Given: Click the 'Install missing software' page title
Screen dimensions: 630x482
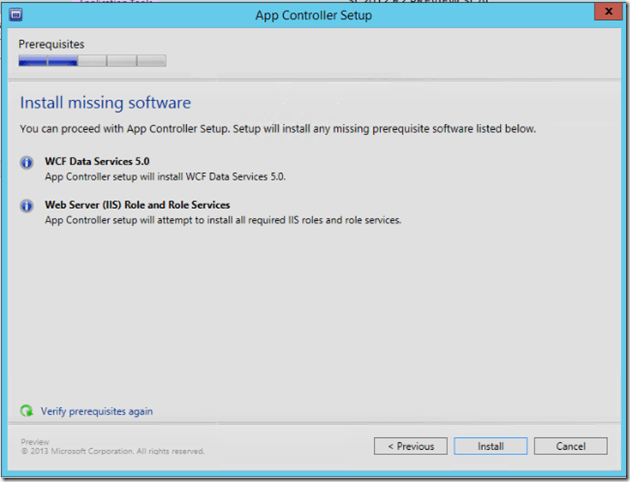Looking at the screenshot, I should (x=105, y=103).
